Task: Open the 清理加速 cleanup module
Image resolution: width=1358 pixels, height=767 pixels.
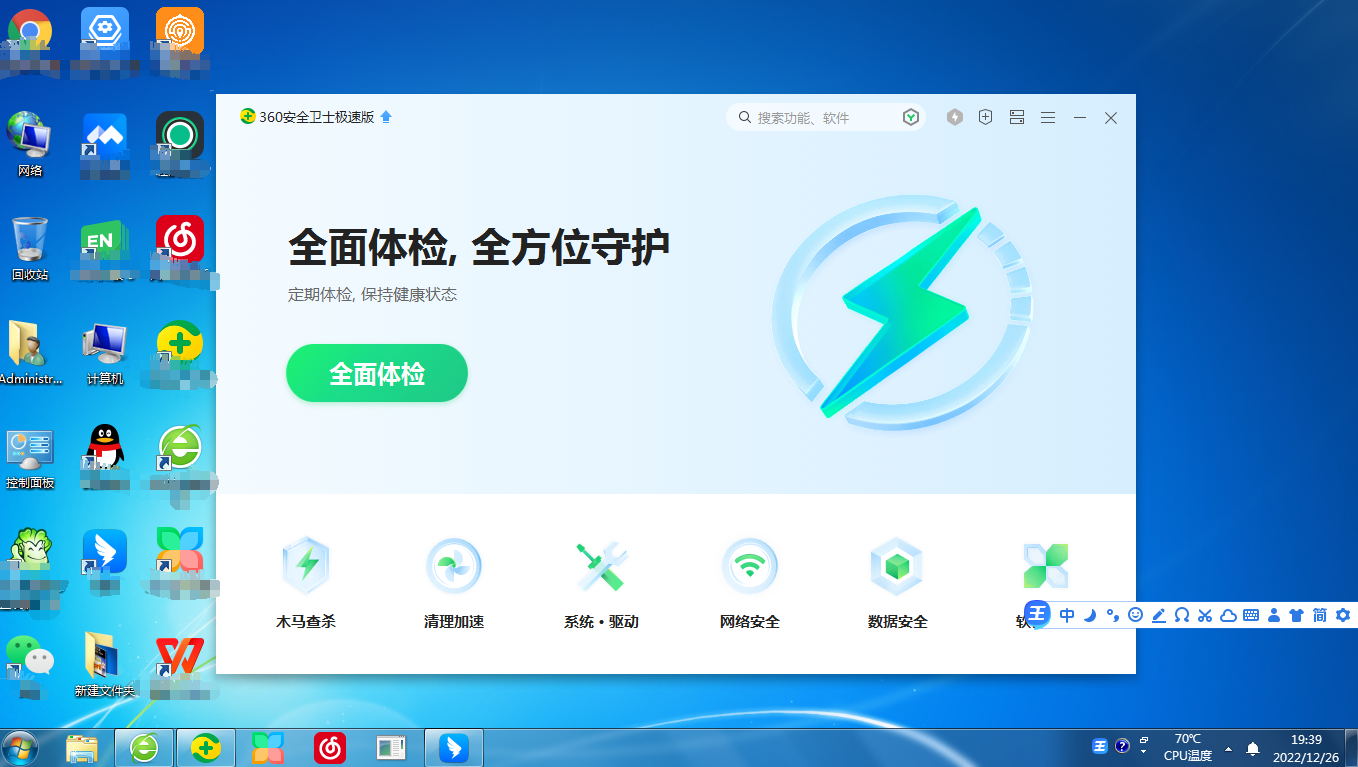Action: (x=454, y=584)
